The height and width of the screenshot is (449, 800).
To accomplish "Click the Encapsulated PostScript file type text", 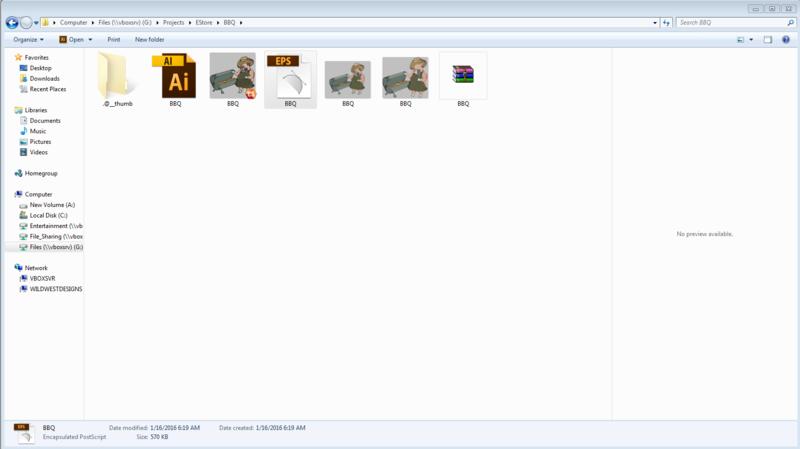I will (74, 437).
